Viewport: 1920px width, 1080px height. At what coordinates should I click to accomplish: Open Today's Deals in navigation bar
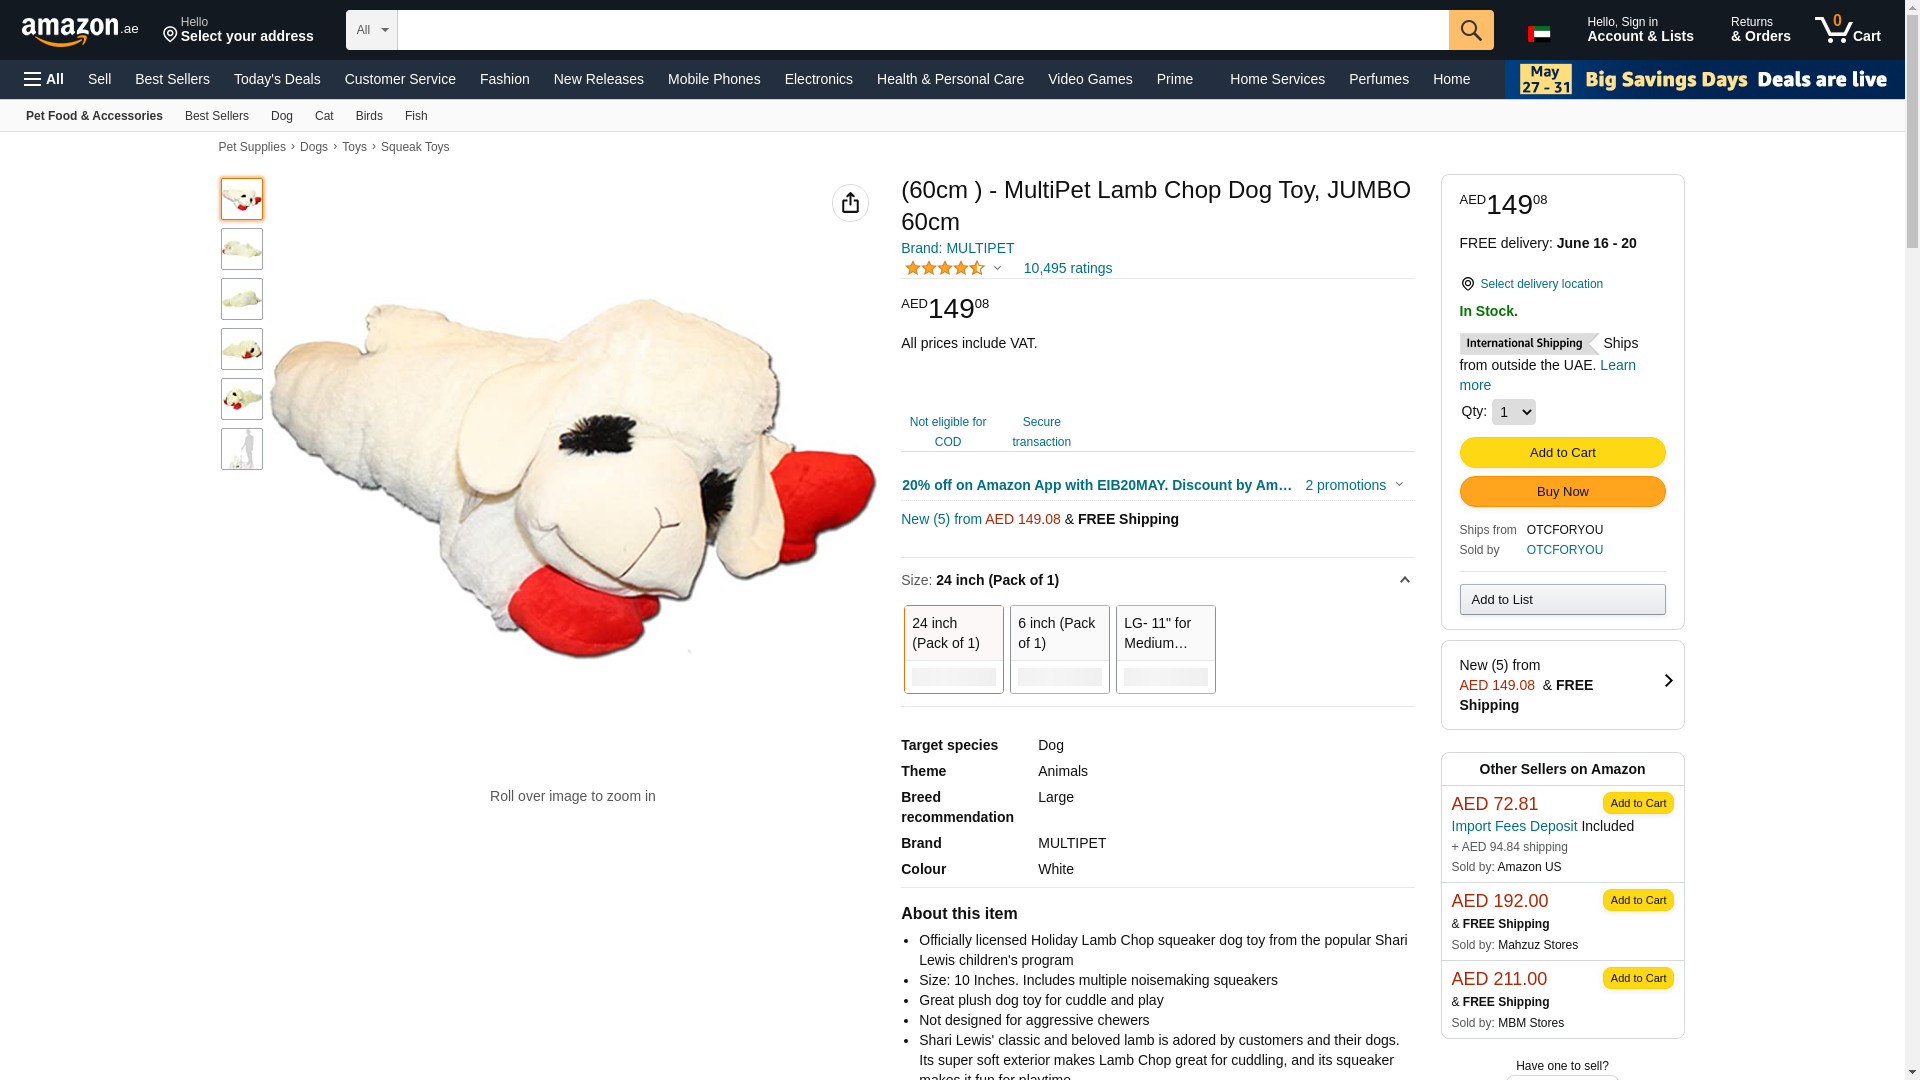[277, 79]
